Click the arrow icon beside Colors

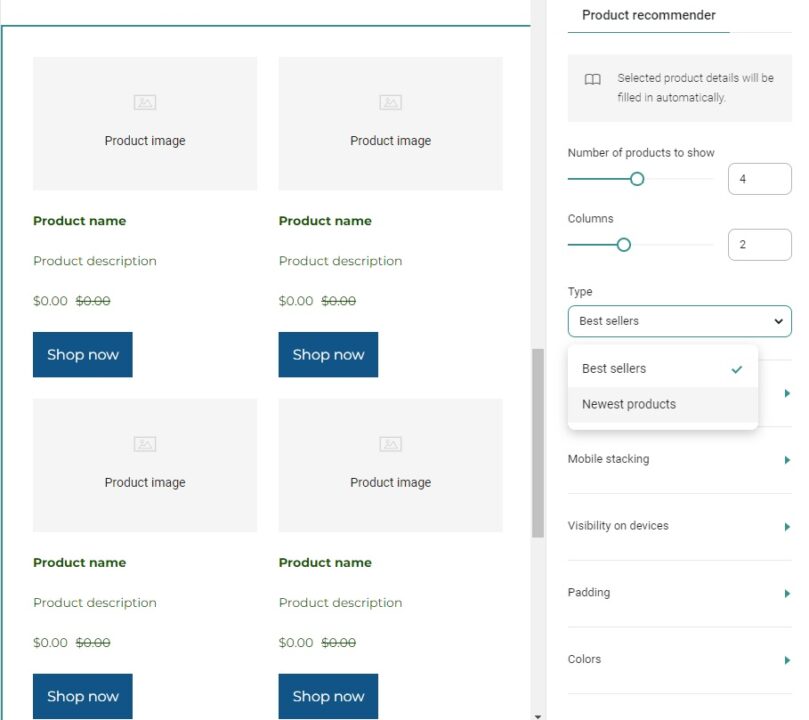click(x=787, y=659)
